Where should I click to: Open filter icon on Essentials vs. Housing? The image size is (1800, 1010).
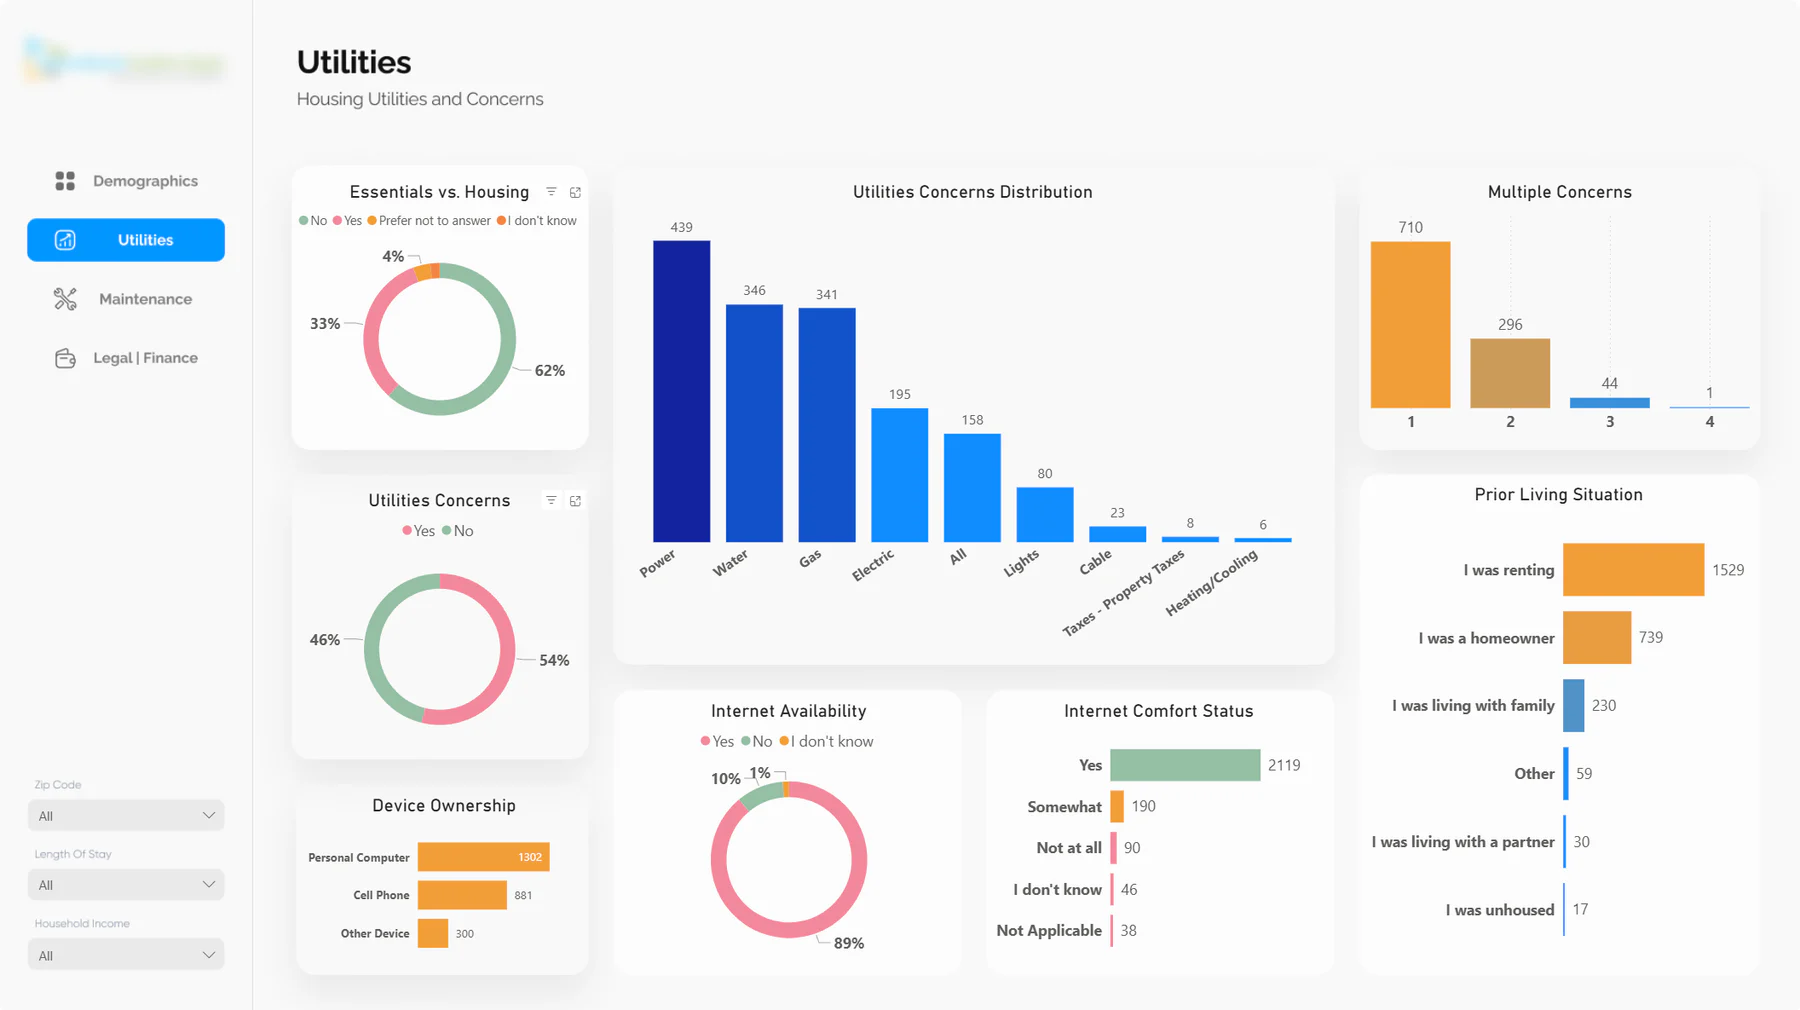(551, 192)
